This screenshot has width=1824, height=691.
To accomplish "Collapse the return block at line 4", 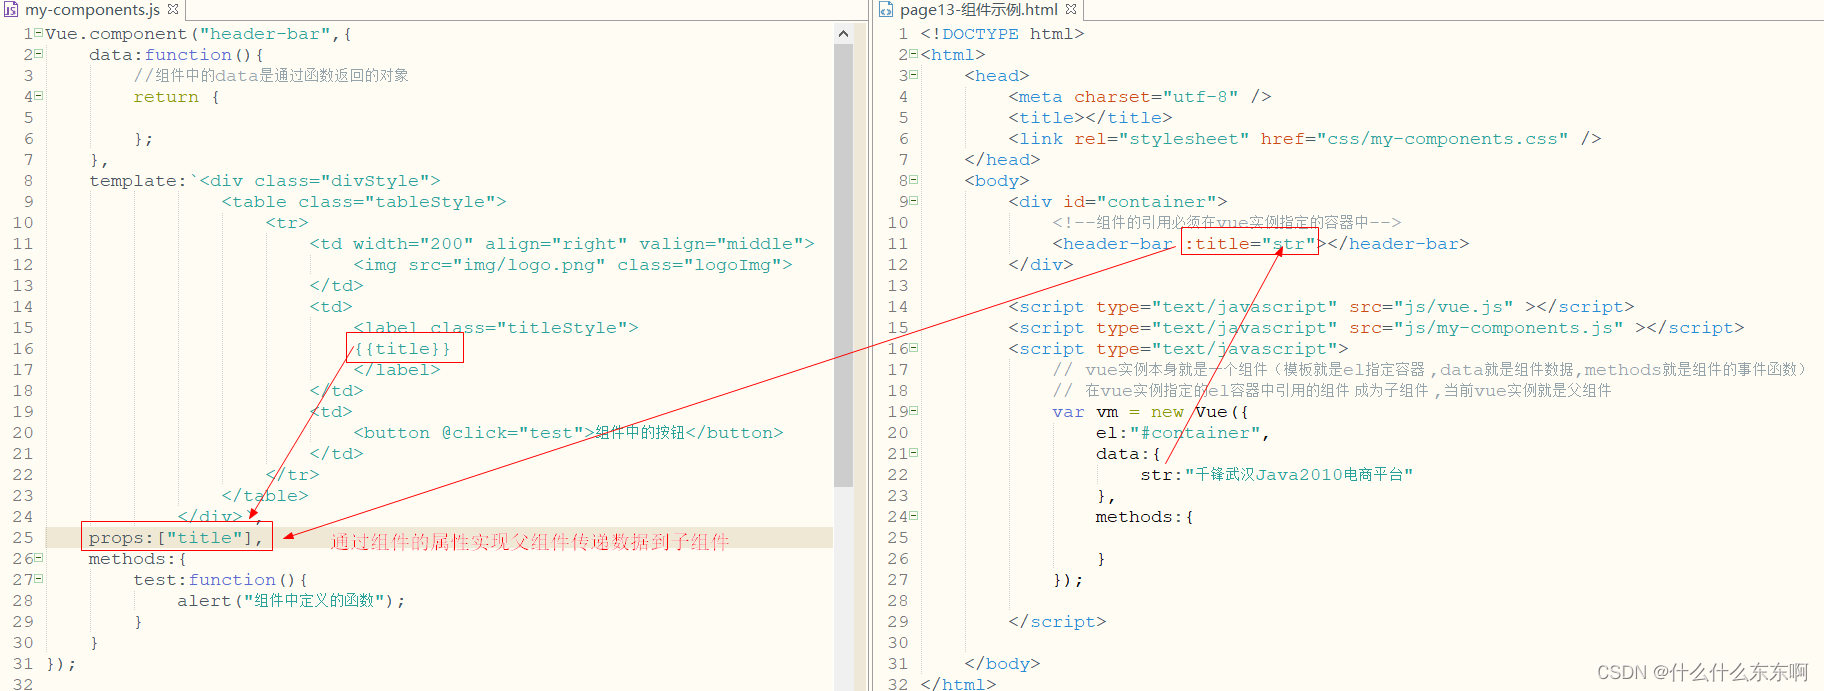I will tap(39, 96).
